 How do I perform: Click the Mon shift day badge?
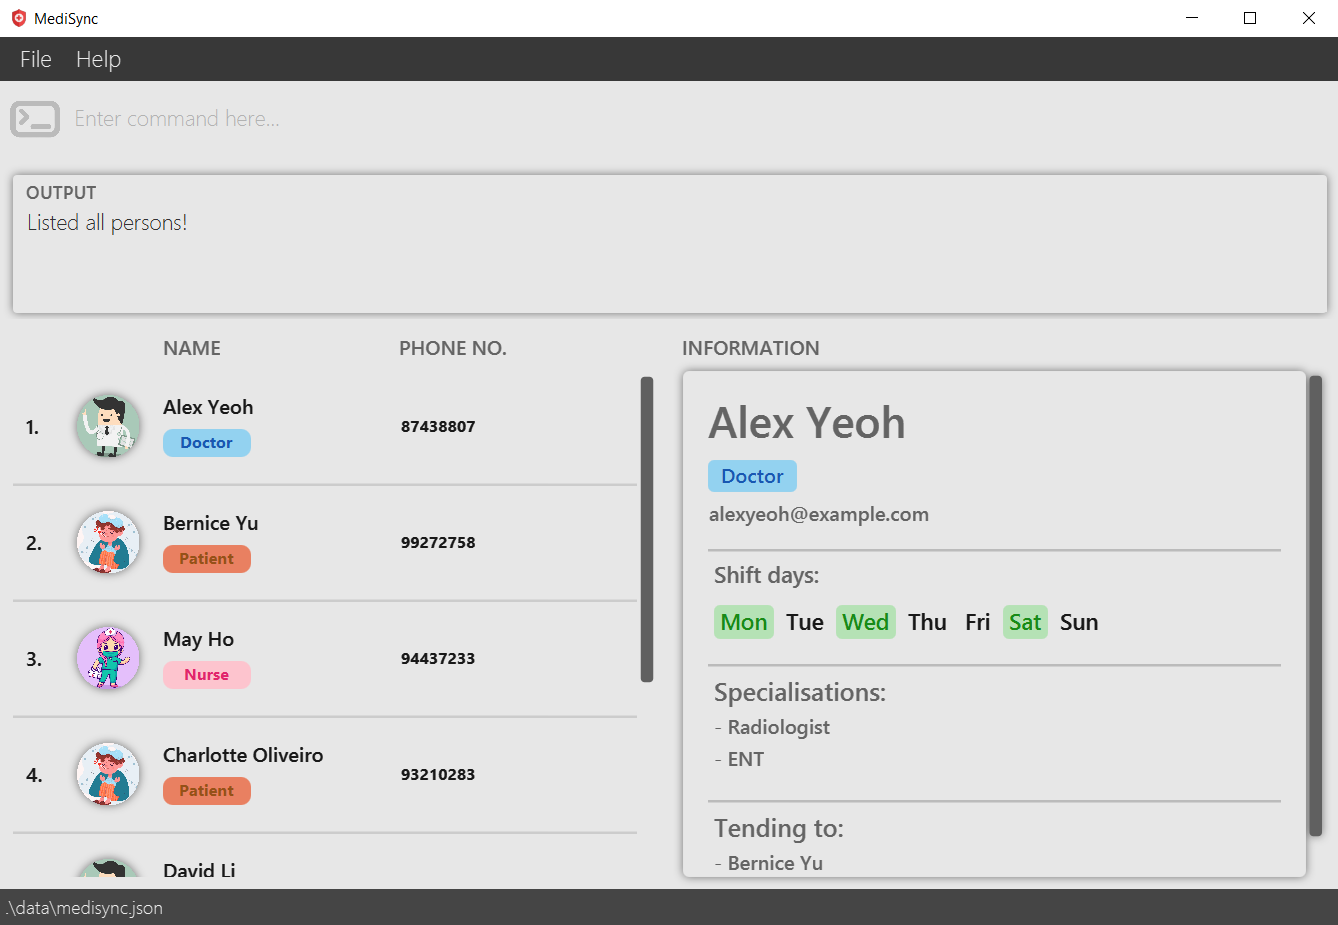(743, 622)
